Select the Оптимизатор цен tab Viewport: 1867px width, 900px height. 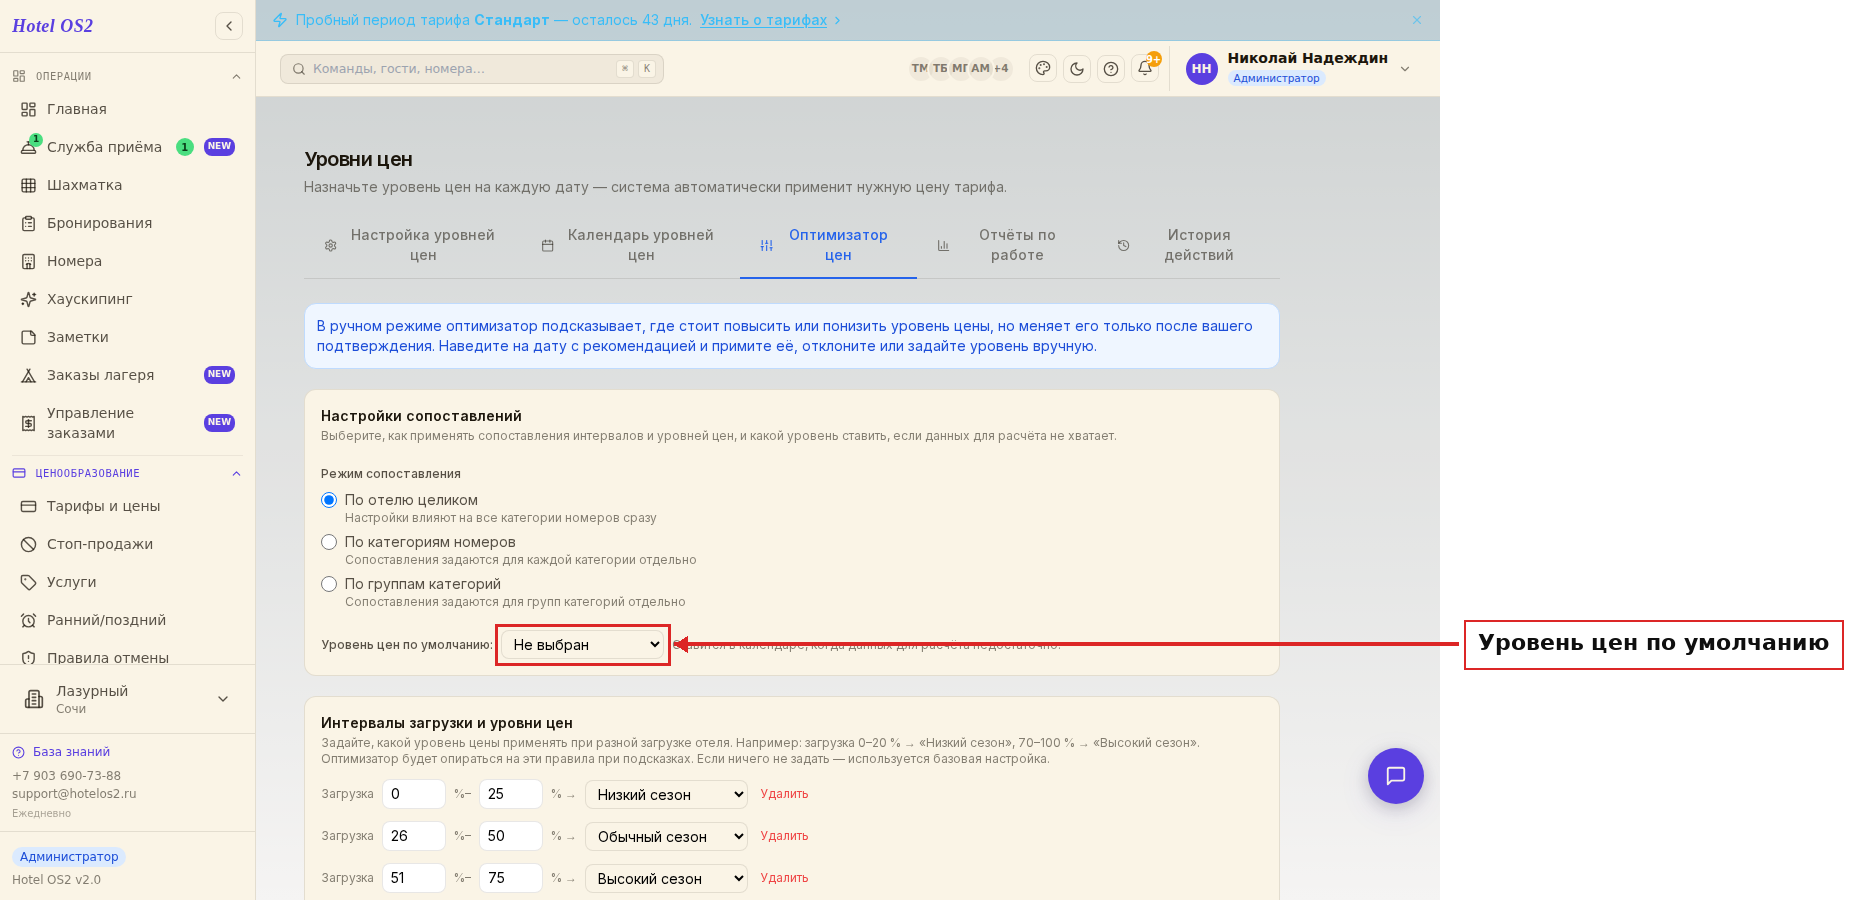point(828,245)
